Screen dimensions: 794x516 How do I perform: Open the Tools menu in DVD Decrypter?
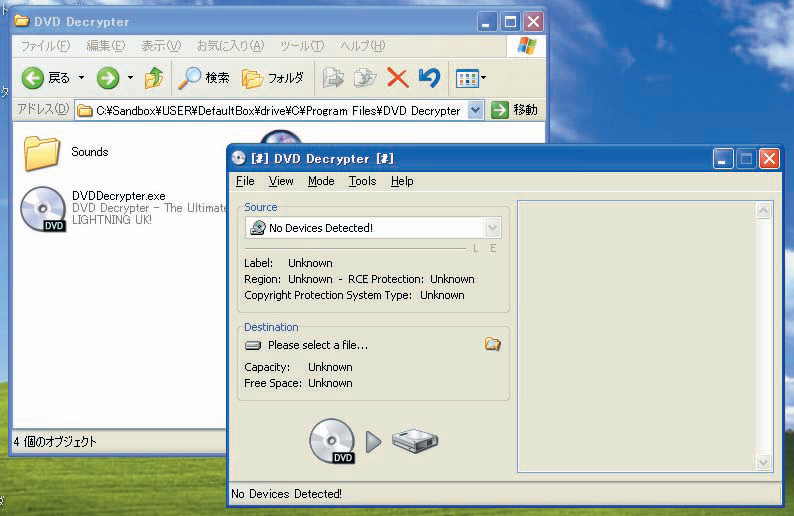(x=362, y=181)
